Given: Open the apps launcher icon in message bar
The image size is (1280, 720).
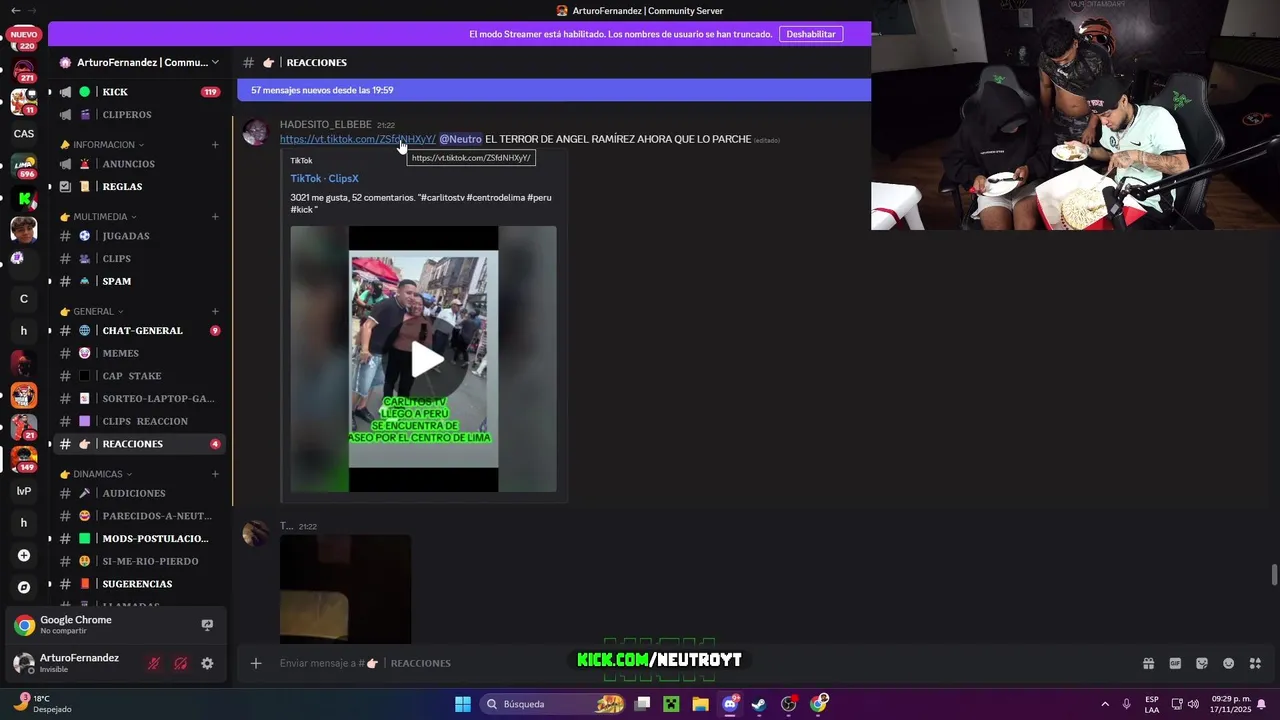Looking at the screenshot, I should pos(1255,663).
